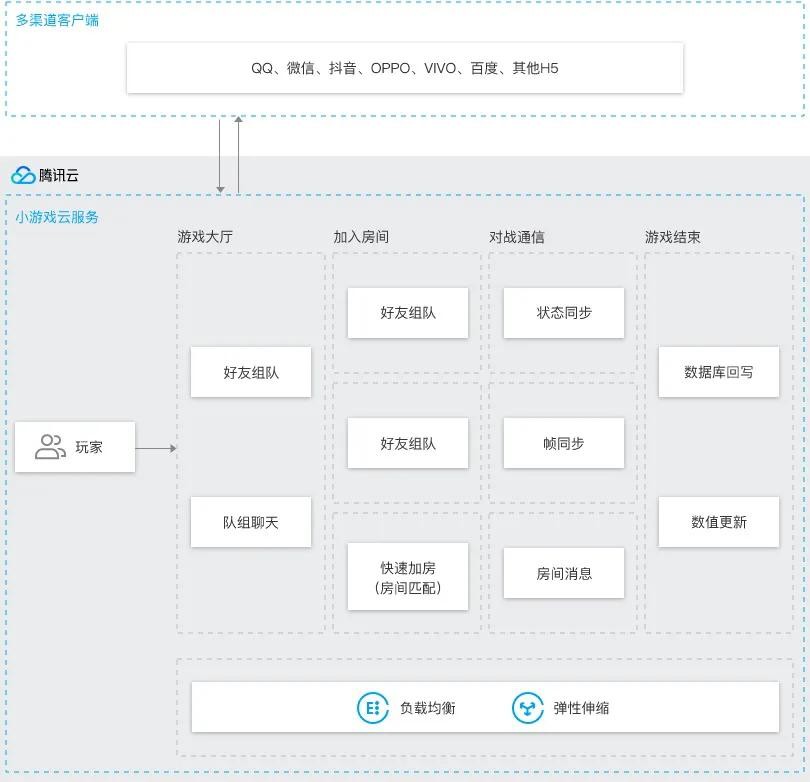Click the Tencent Cloud logo icon
Viewport: 810px width, 782px height.
pyautogui.click(x=23, y=175)
